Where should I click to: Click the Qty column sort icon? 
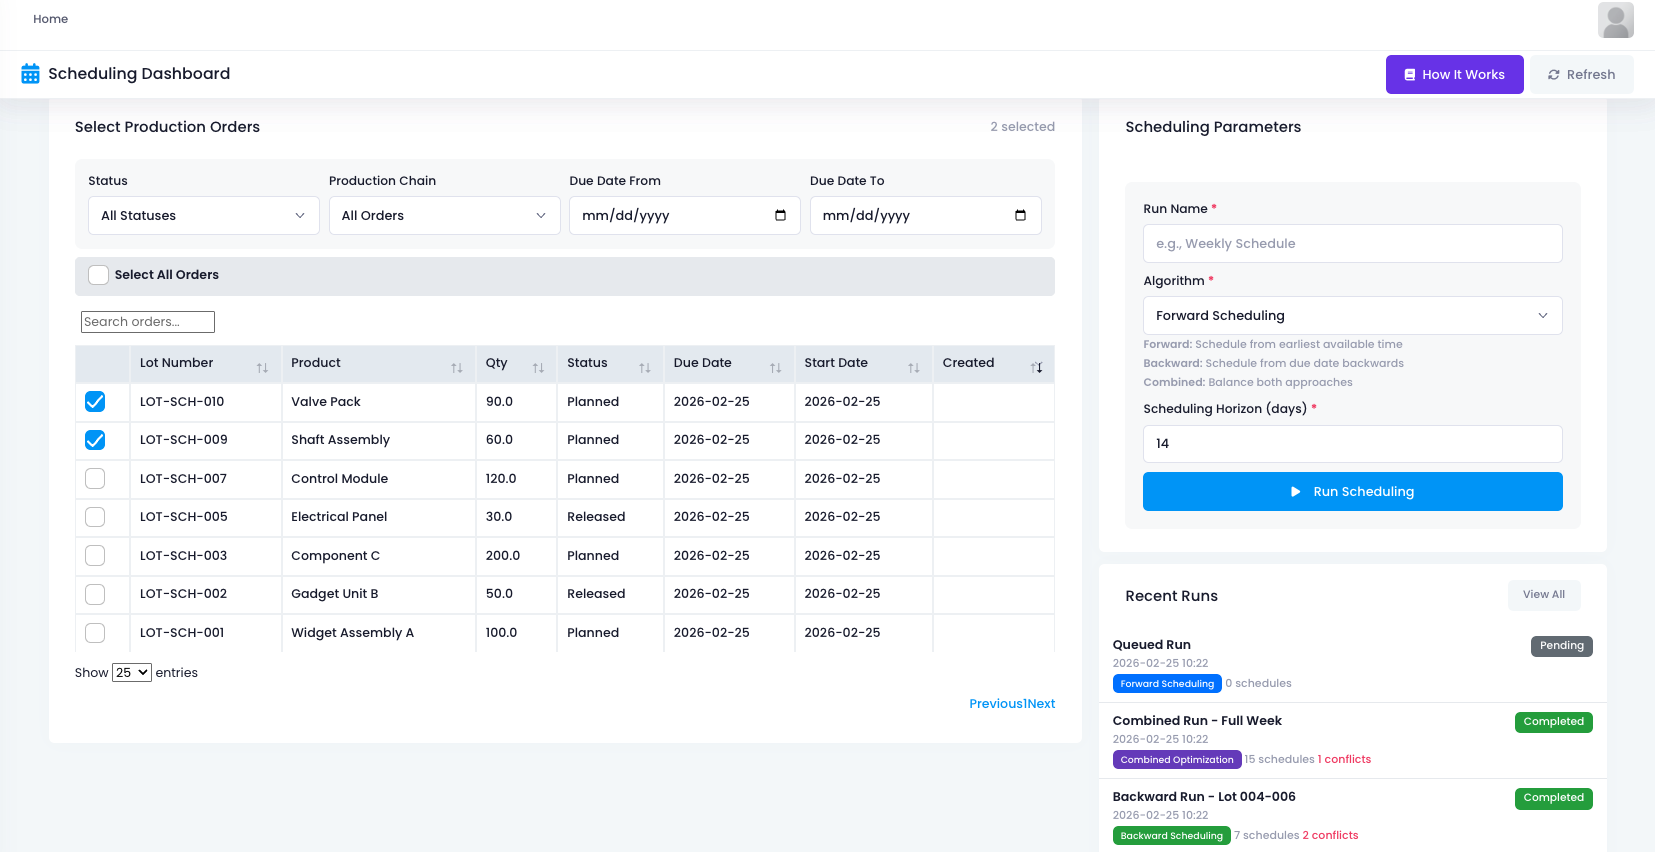click(x=538, y=368)
